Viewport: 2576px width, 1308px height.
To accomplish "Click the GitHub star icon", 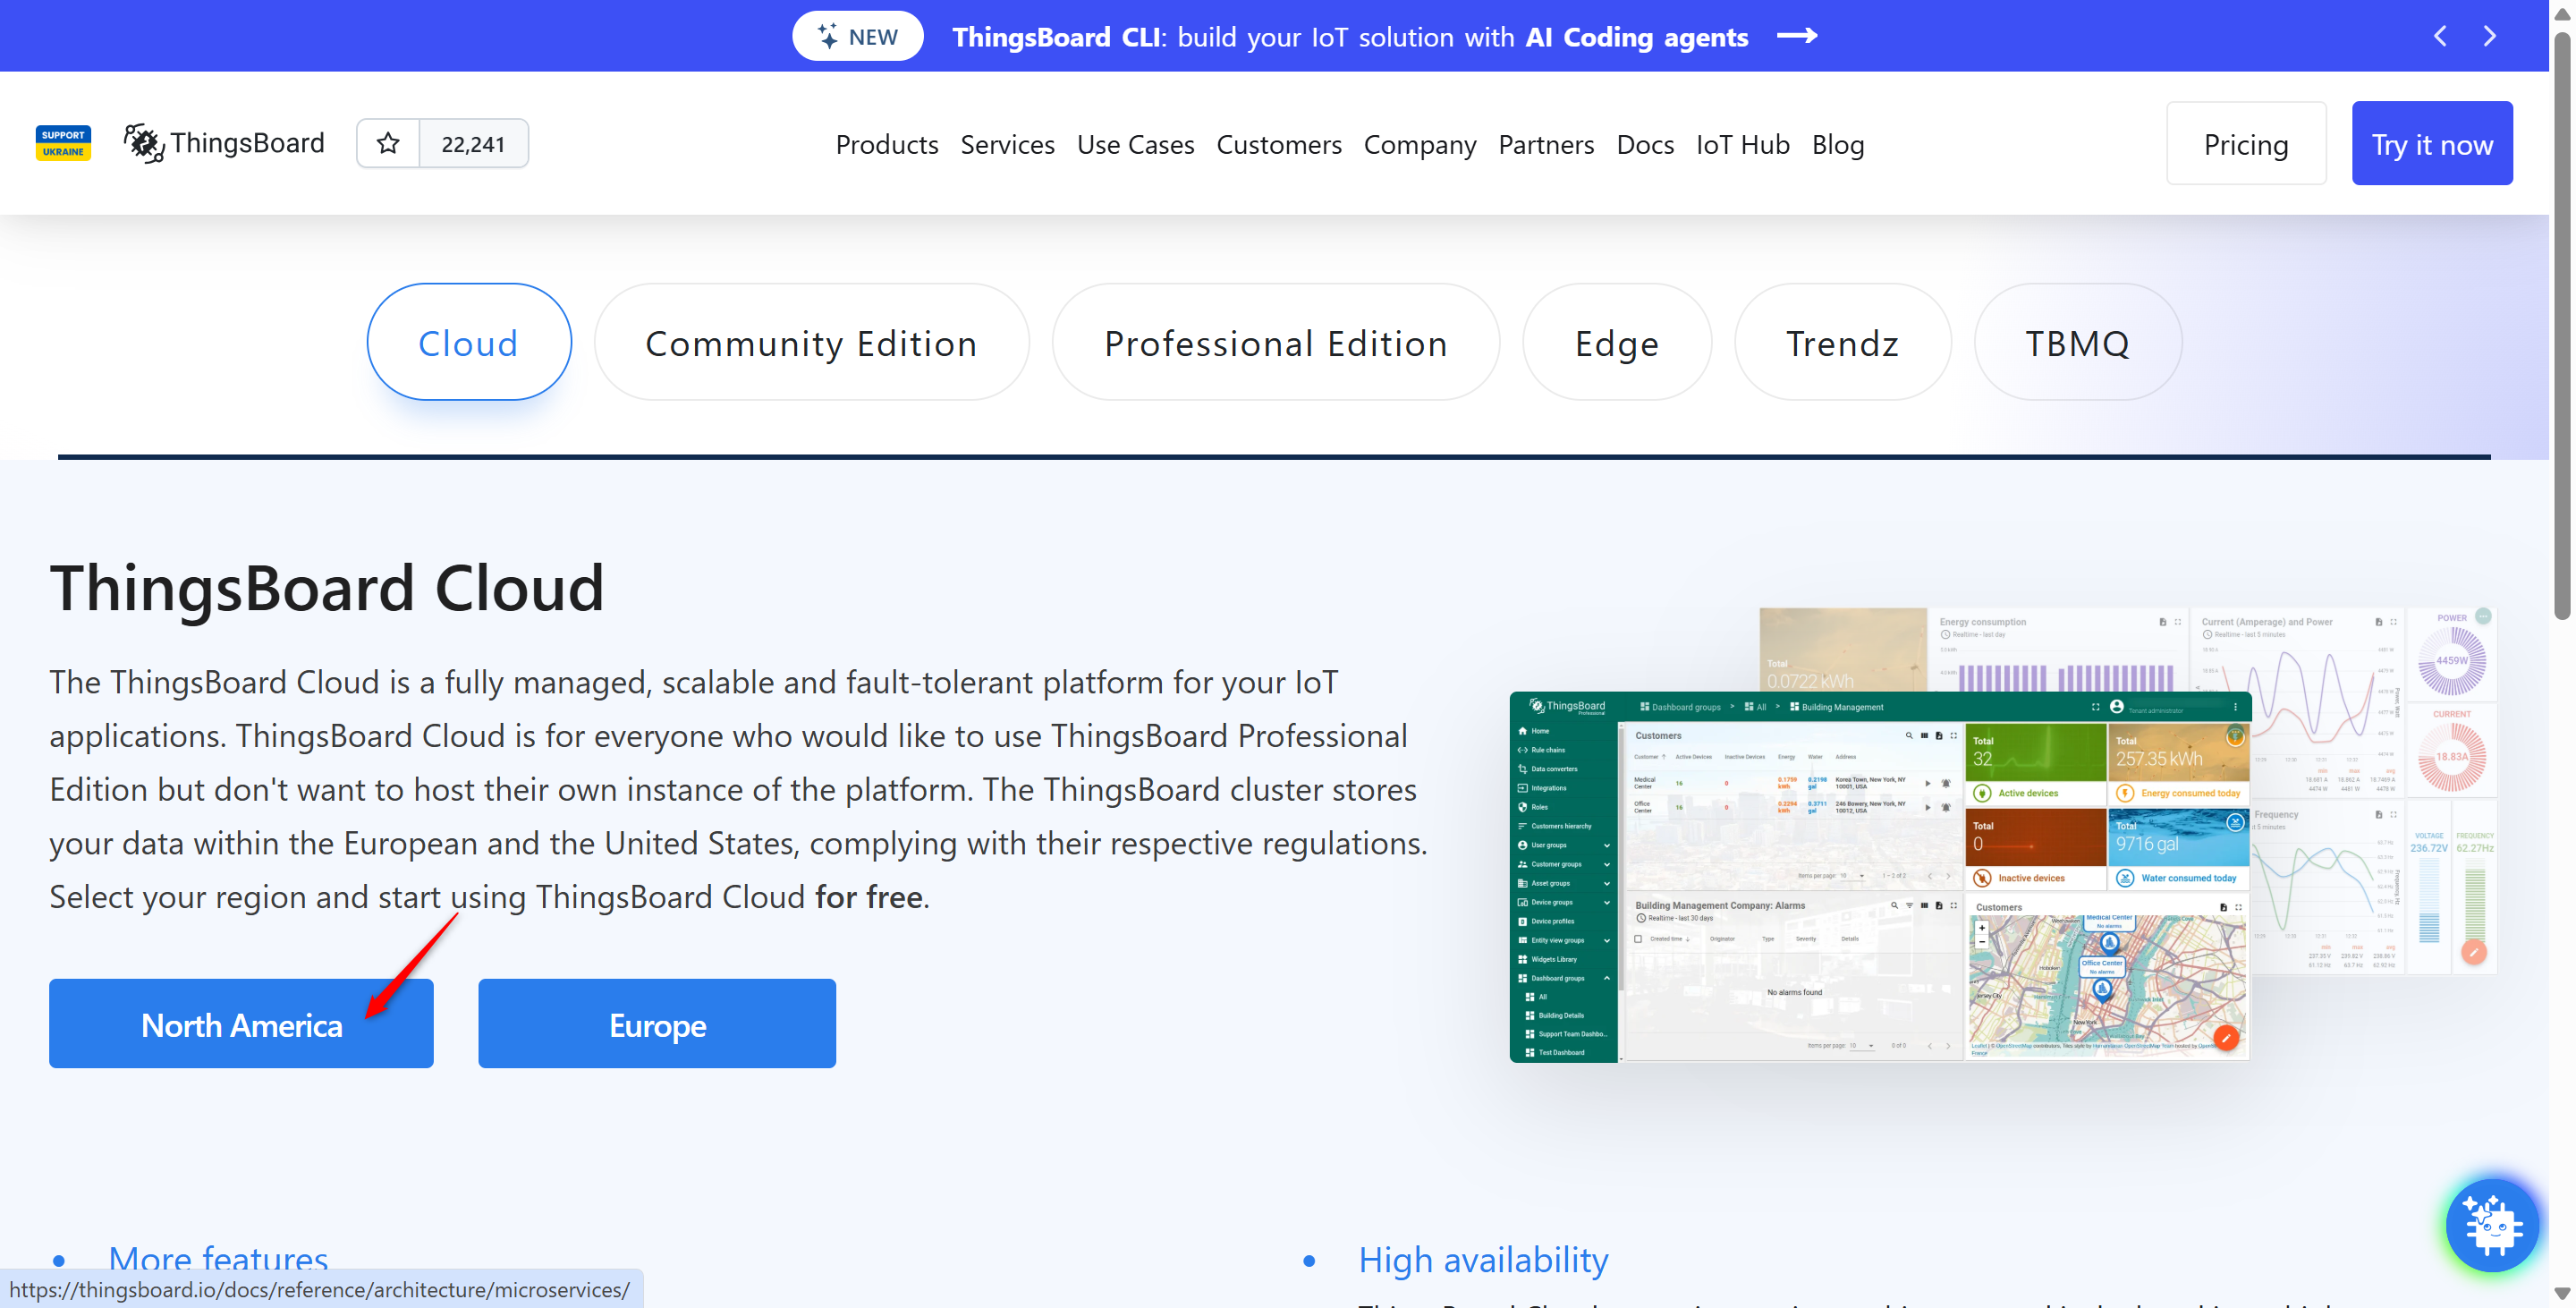I will [x=388, y=144].
